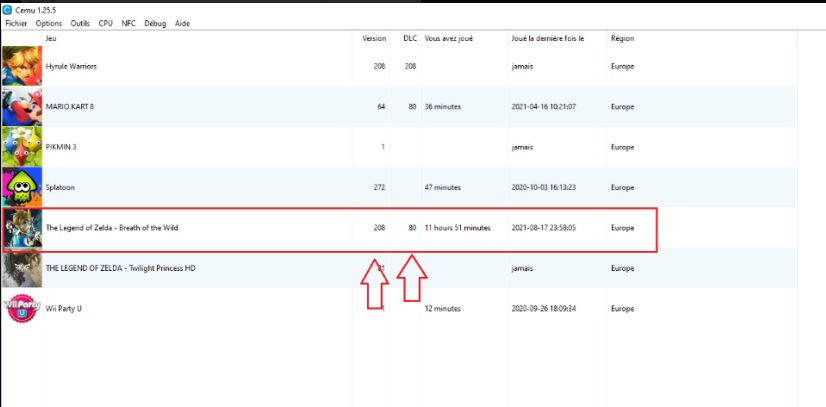826x407 pixels.
Task: Open the Options menu
Action: tap(48, 23)
